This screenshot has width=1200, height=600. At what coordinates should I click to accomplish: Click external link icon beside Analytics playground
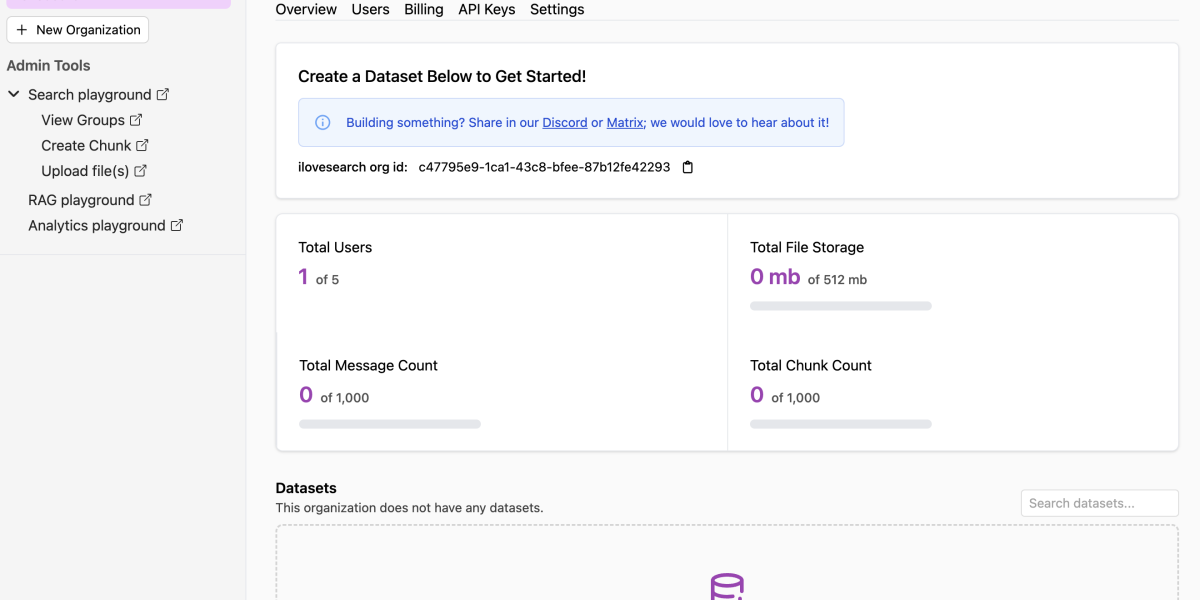coord(177,225)
